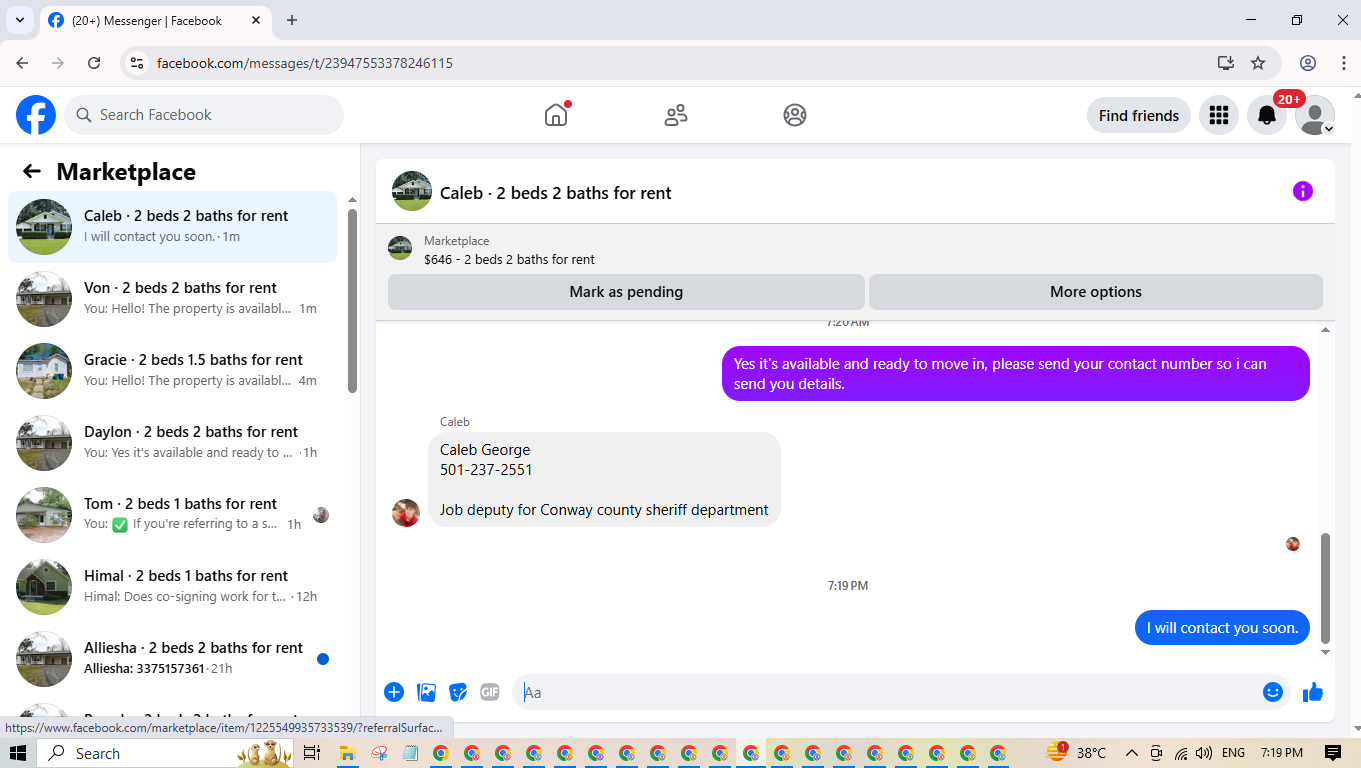Open weather widget showing 38°C
This screenshot has width=1361, height=768.
coord(1077,753)
